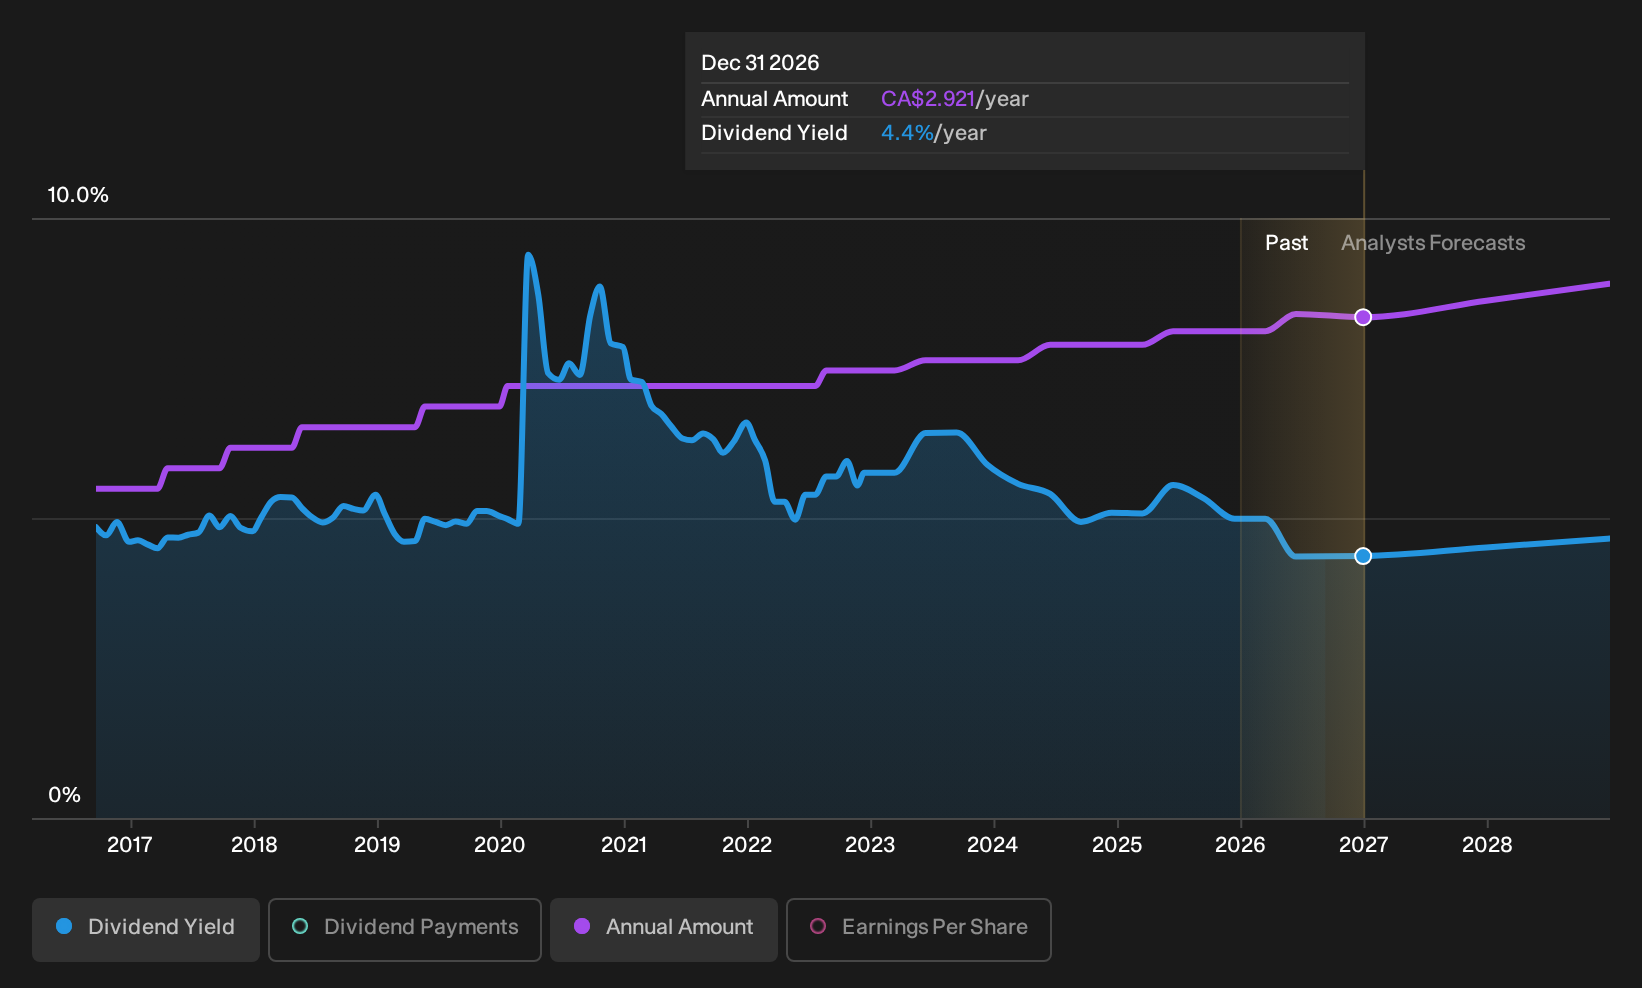Screen dimensions: 1642x988
Task: Toggle the Earnings Per Share legend button
Action: coord(919,930)
